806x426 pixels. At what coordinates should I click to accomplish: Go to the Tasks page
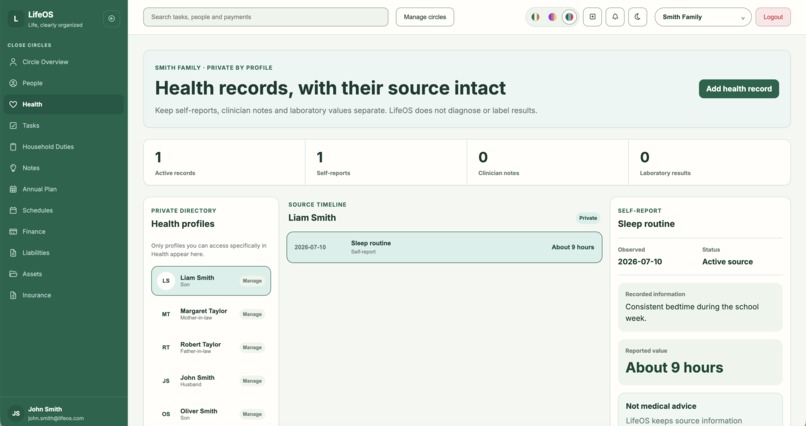pyautogui.click(x=64, y=125)
